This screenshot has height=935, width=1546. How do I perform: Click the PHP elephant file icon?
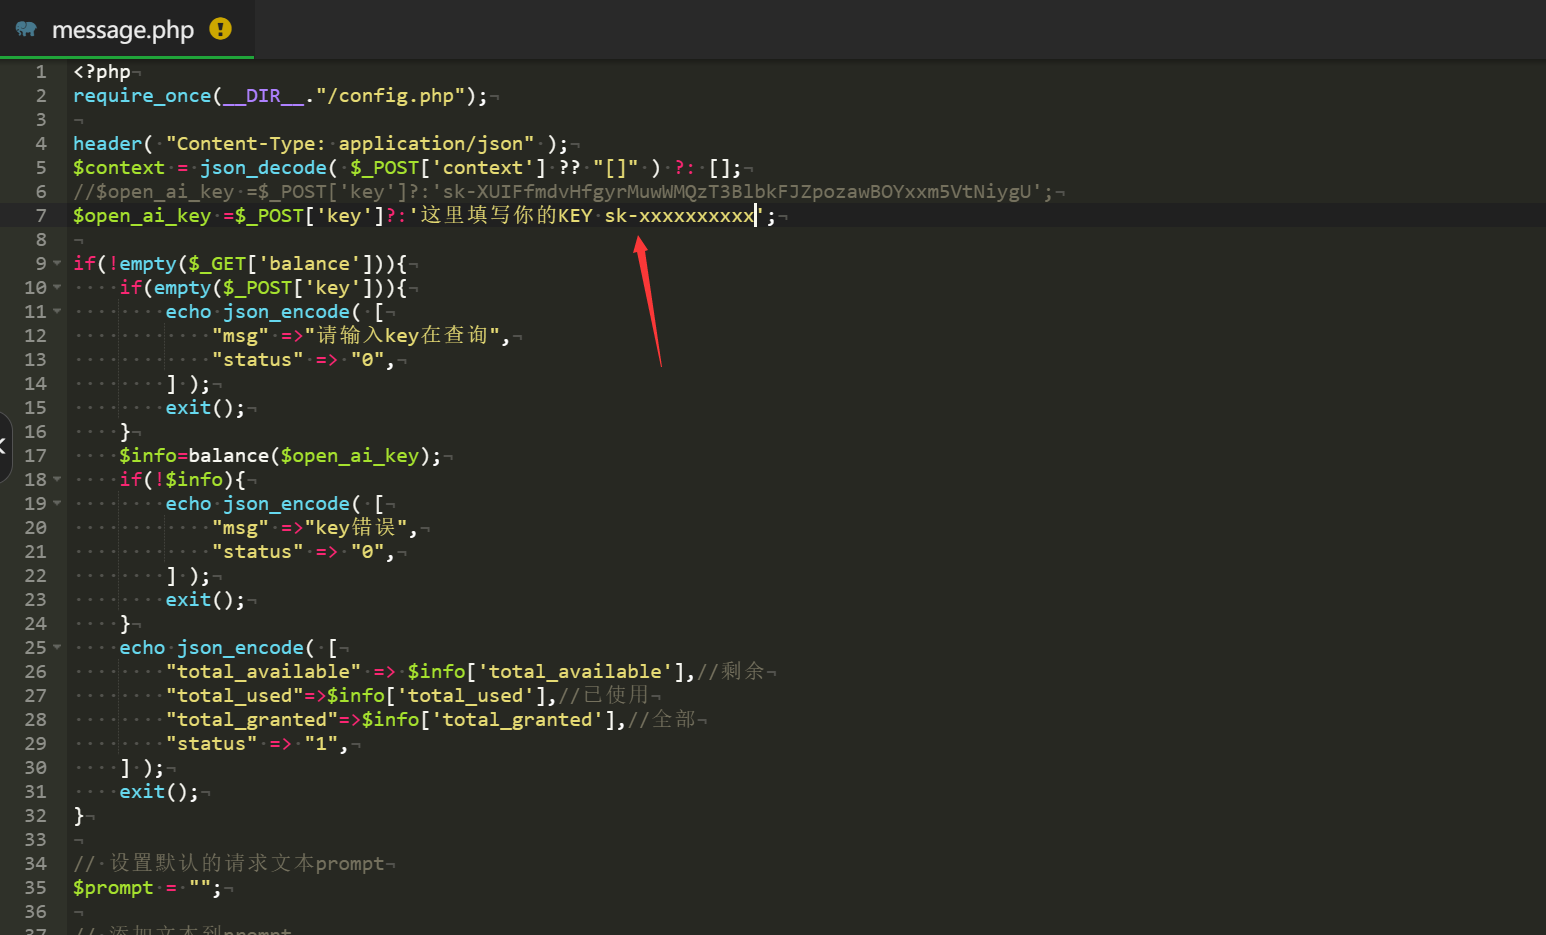(26, 29)
